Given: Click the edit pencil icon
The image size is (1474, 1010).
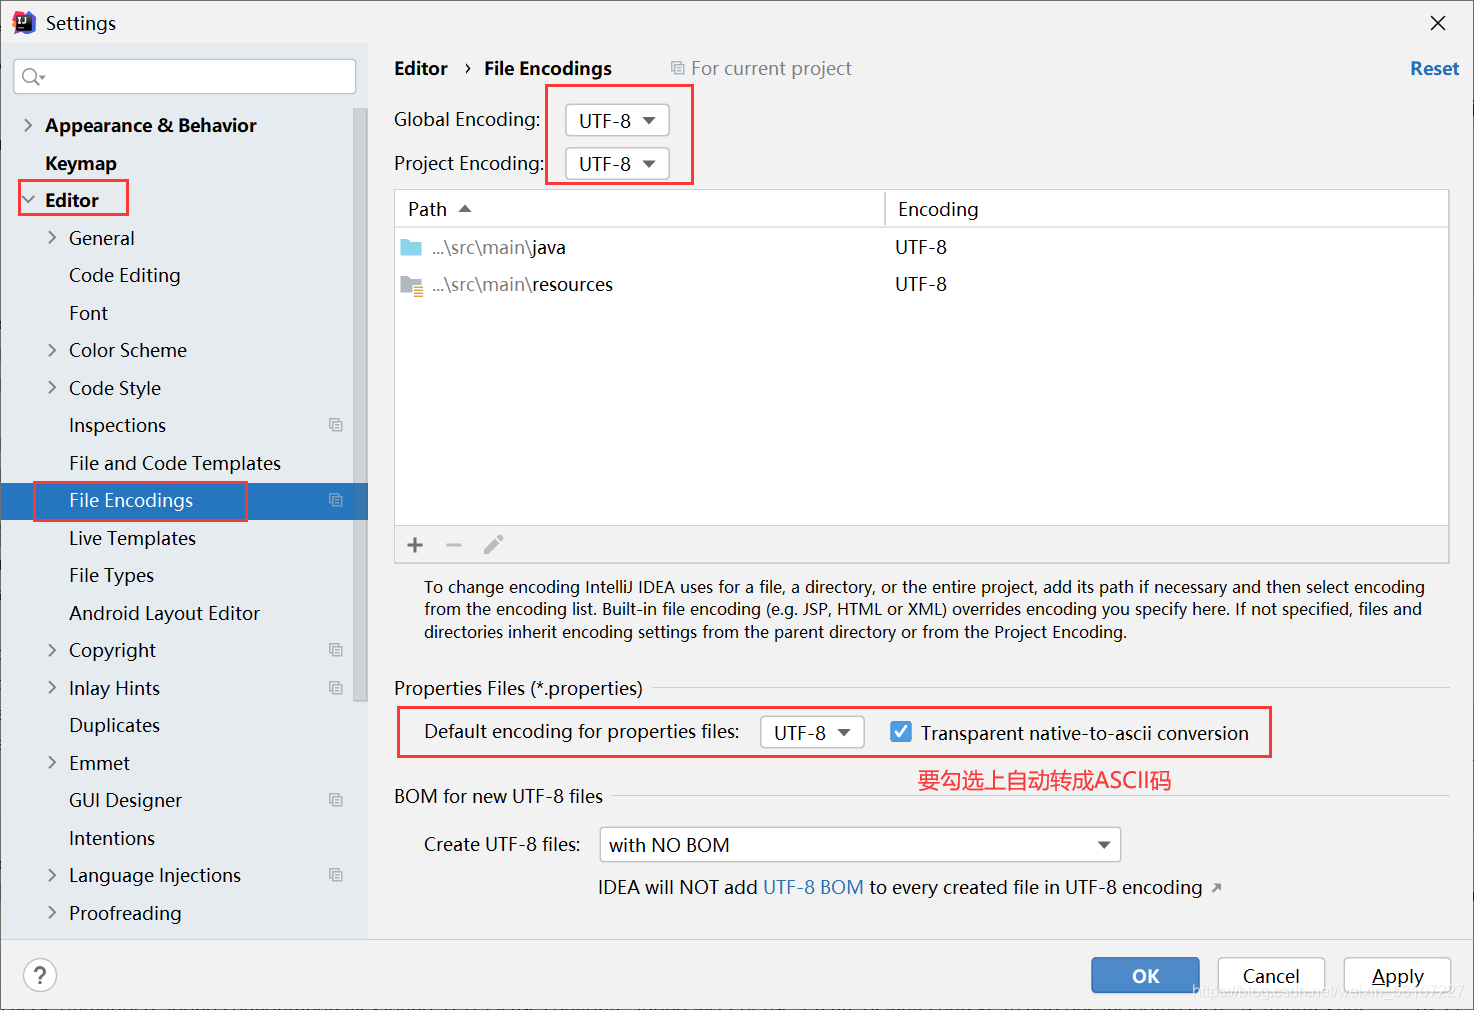Looking at the screenshot, I should click(493, 545).
